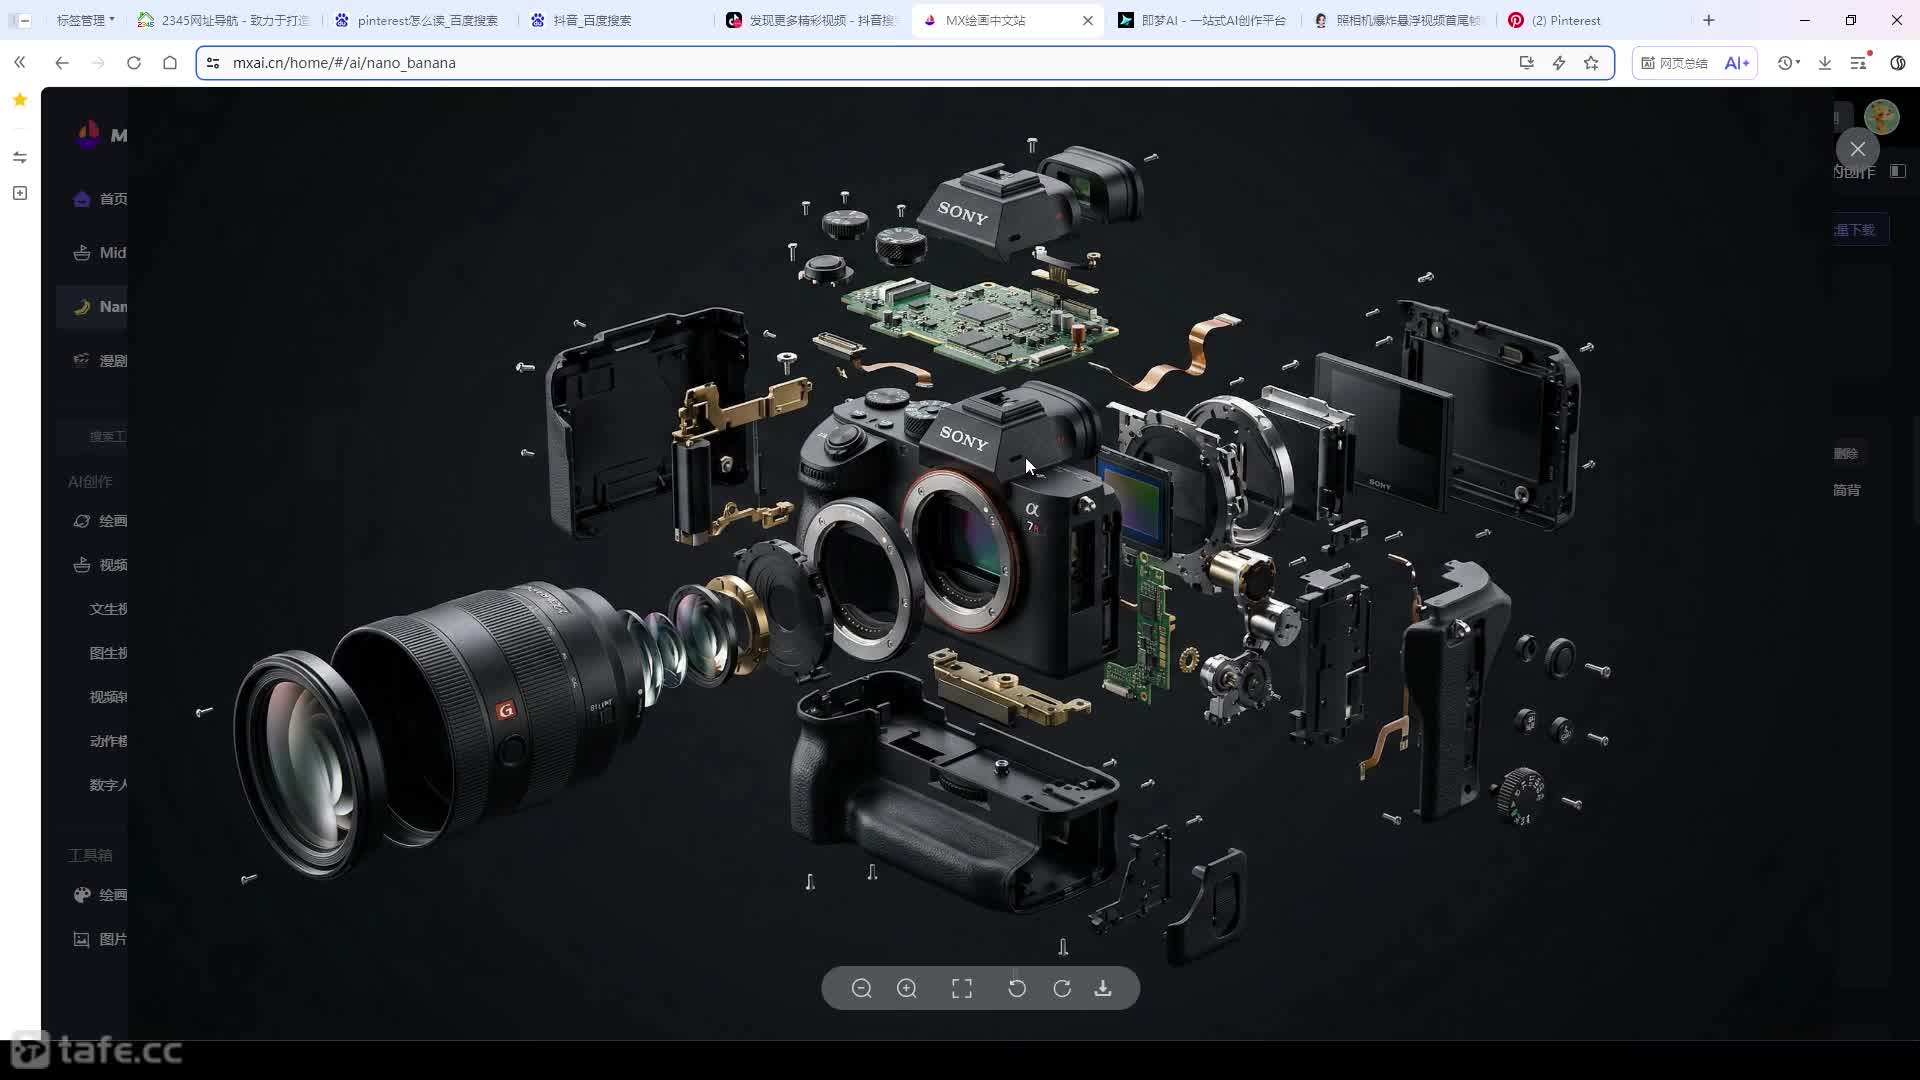The width and height of the screenshot is (1920, 1080).
Task: View site information icon in address bar
Action: click(x=213, y=63)
